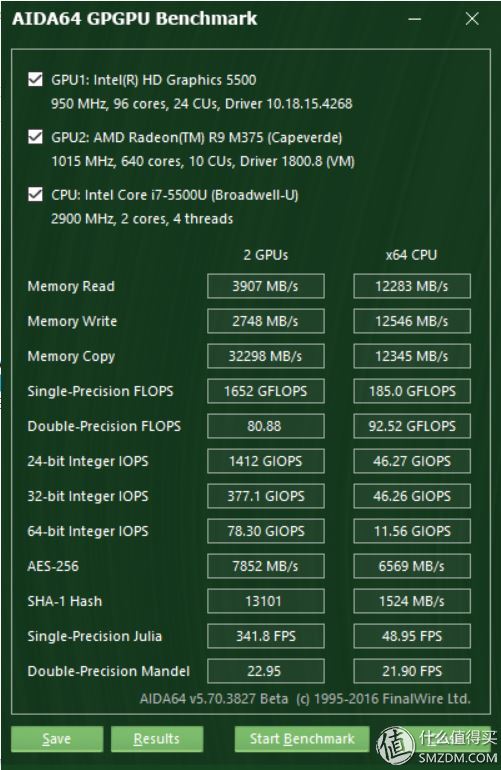Select the 377.1 GIOPS 32-bit result

(x=266, y=496)
